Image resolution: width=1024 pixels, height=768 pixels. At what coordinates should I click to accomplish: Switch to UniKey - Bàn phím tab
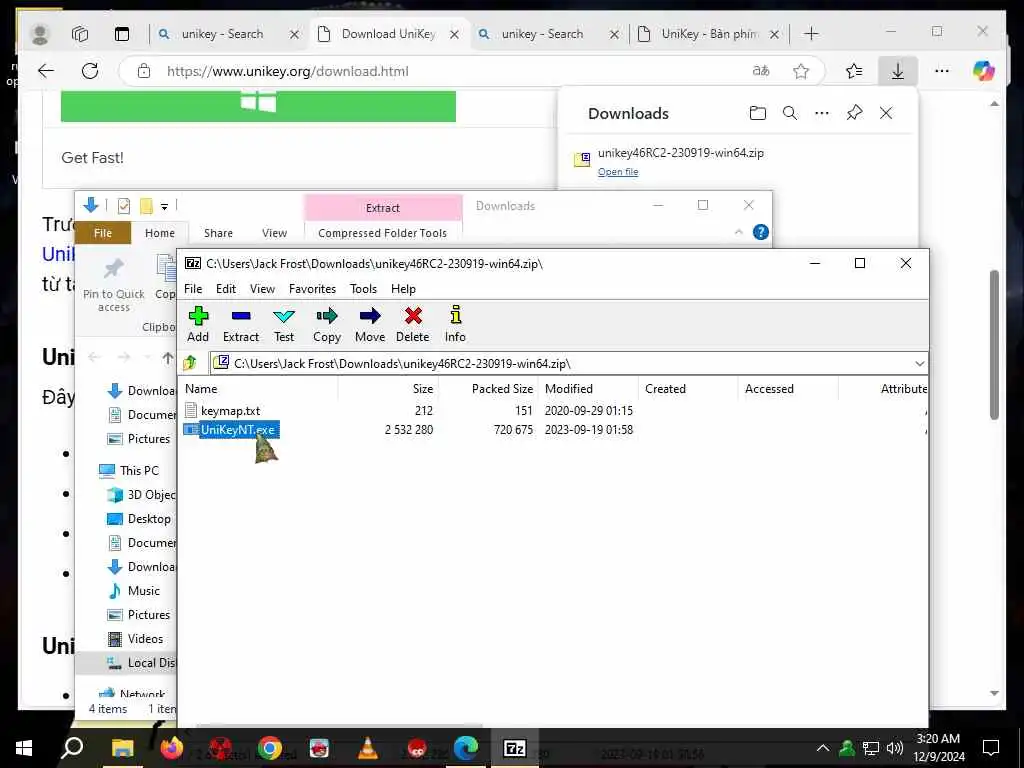coord(709,34)
